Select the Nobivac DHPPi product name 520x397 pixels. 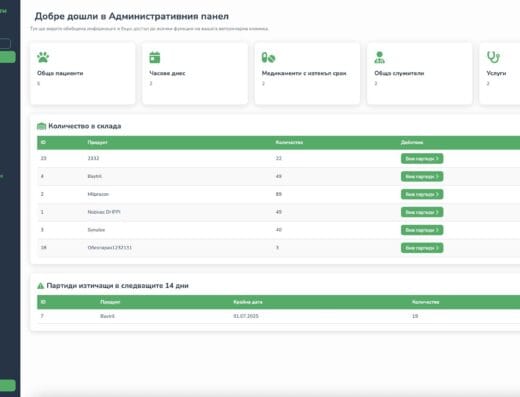104,212
